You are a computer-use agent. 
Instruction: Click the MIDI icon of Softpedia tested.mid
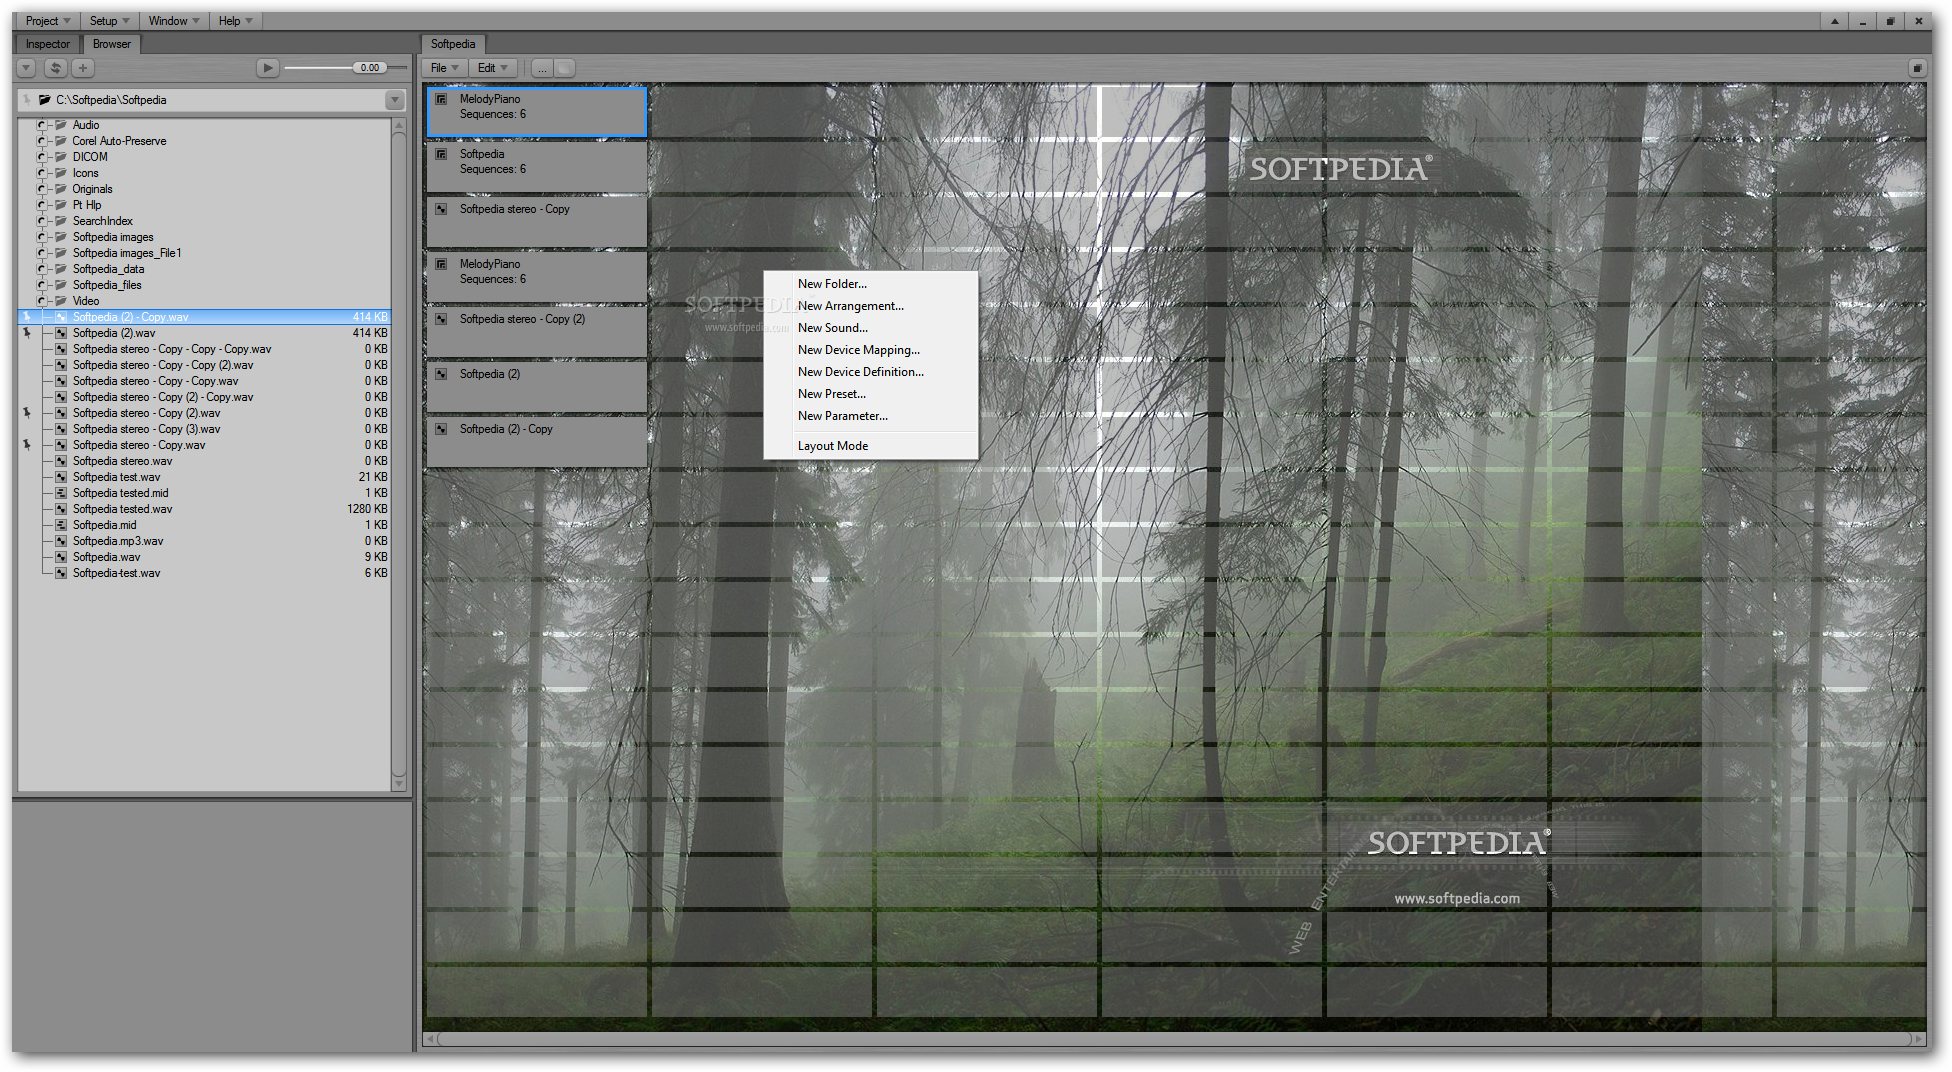coord(61,493)
